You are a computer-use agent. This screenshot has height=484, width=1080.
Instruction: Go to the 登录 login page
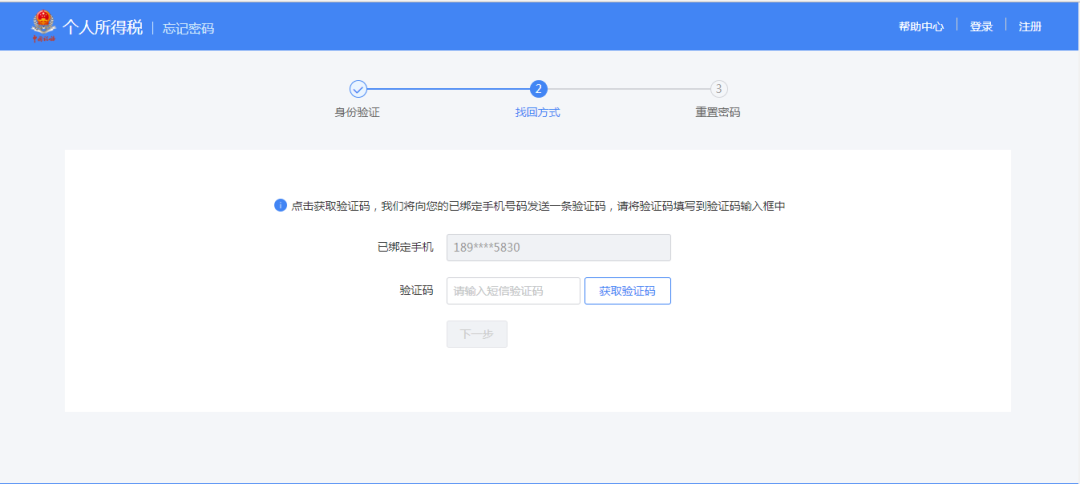[980, 27]
